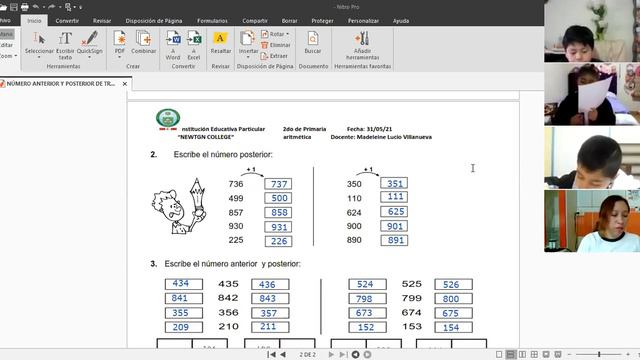Open the Buscar search tool
Viewport: 640px width, 360px height.
coord(313,42)
